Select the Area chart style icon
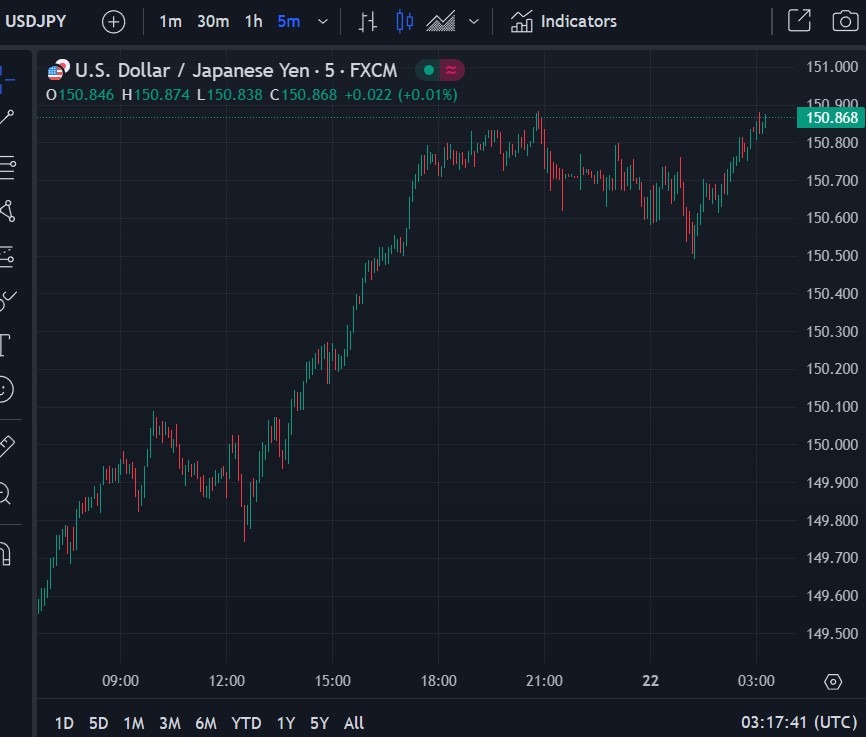The width and height of the screenshot is (866, 737). coord(441,22)
